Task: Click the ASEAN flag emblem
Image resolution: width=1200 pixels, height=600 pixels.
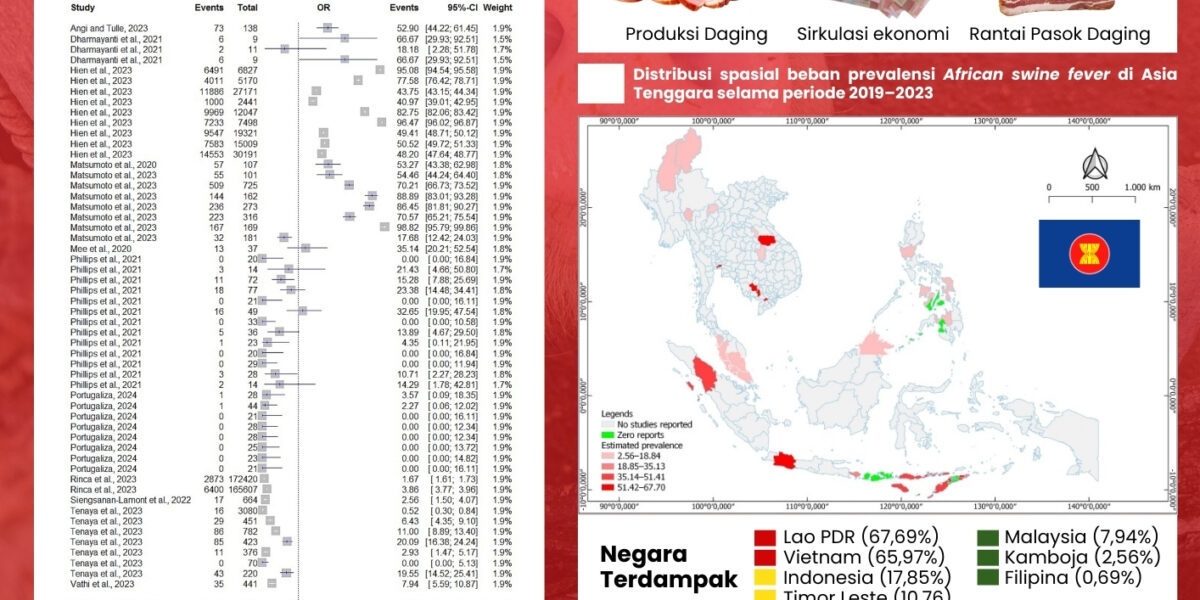Action: coord(1089,254)
